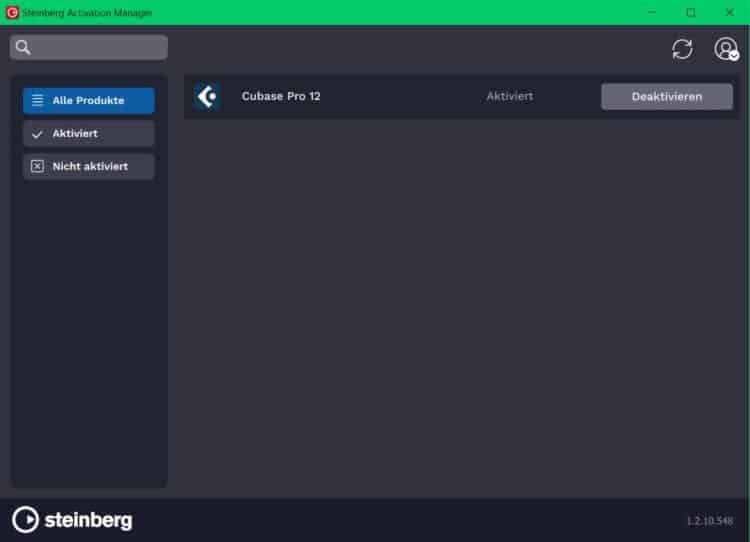Click the Aktiviert status text
This screenshot has width=750, height=542.
[510, 96]
